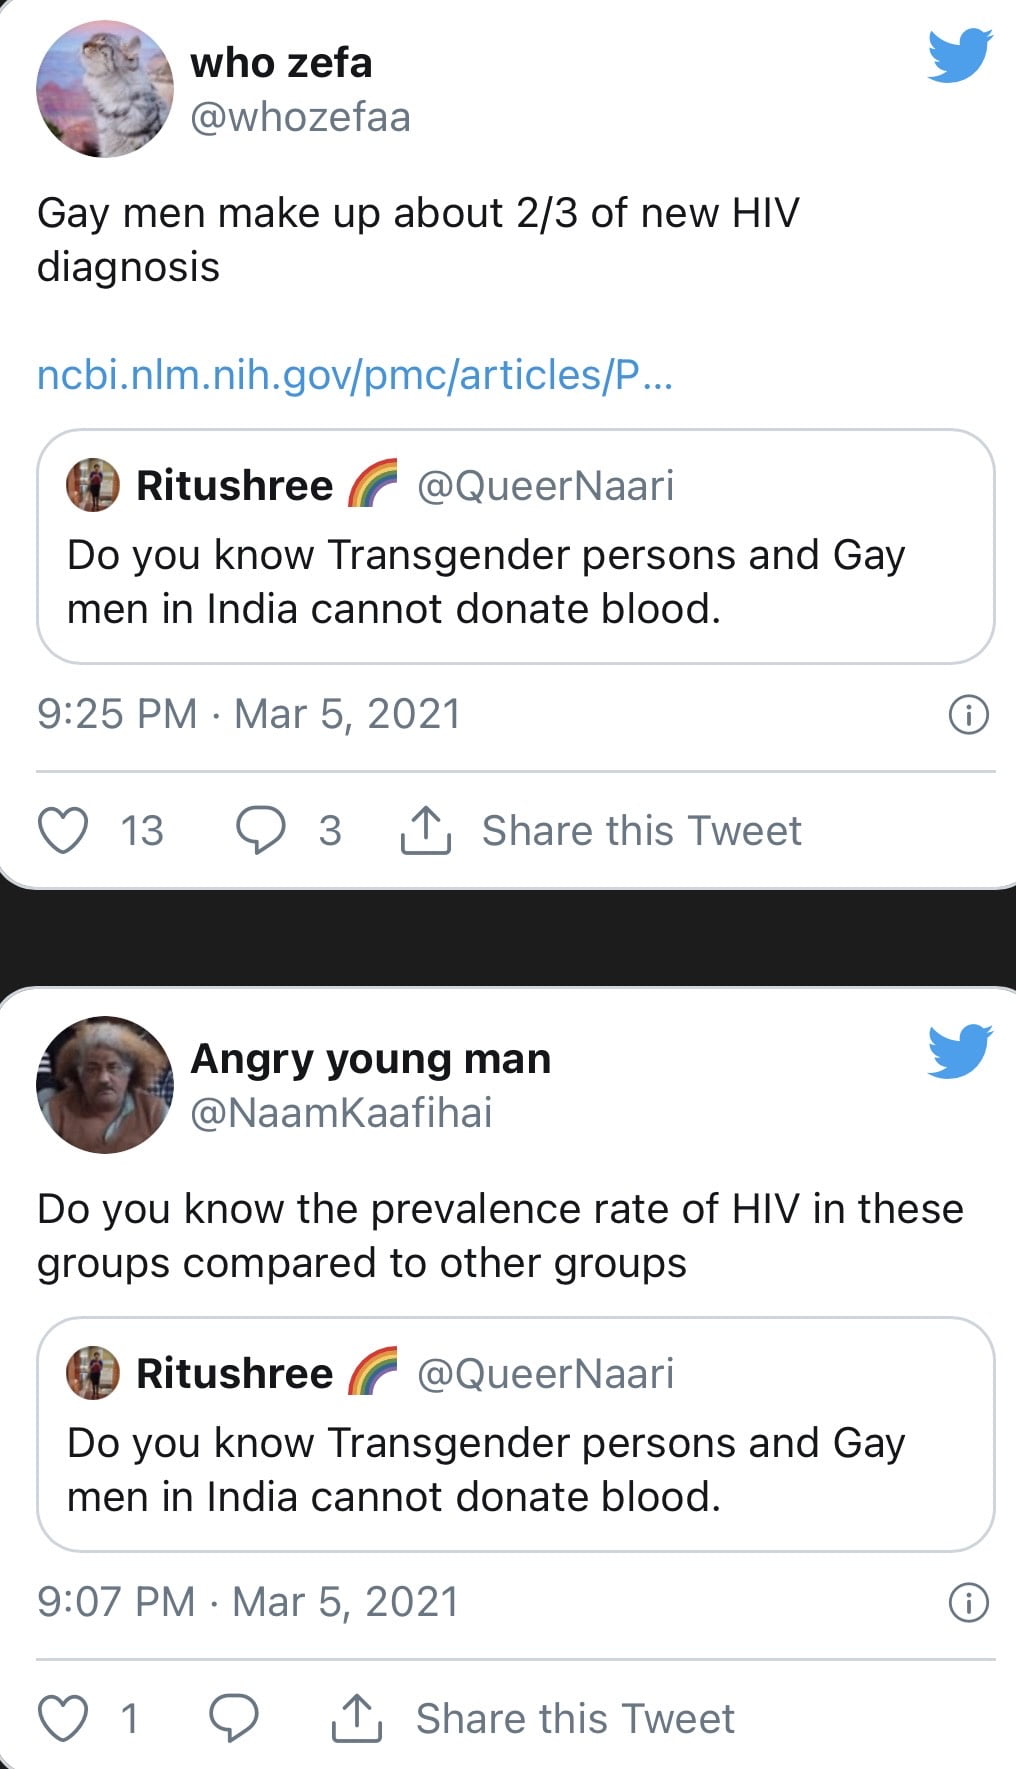
Task: Click the 9:25 PM · Mar 5, 2021 timestamp
Action: pos(249,714)
